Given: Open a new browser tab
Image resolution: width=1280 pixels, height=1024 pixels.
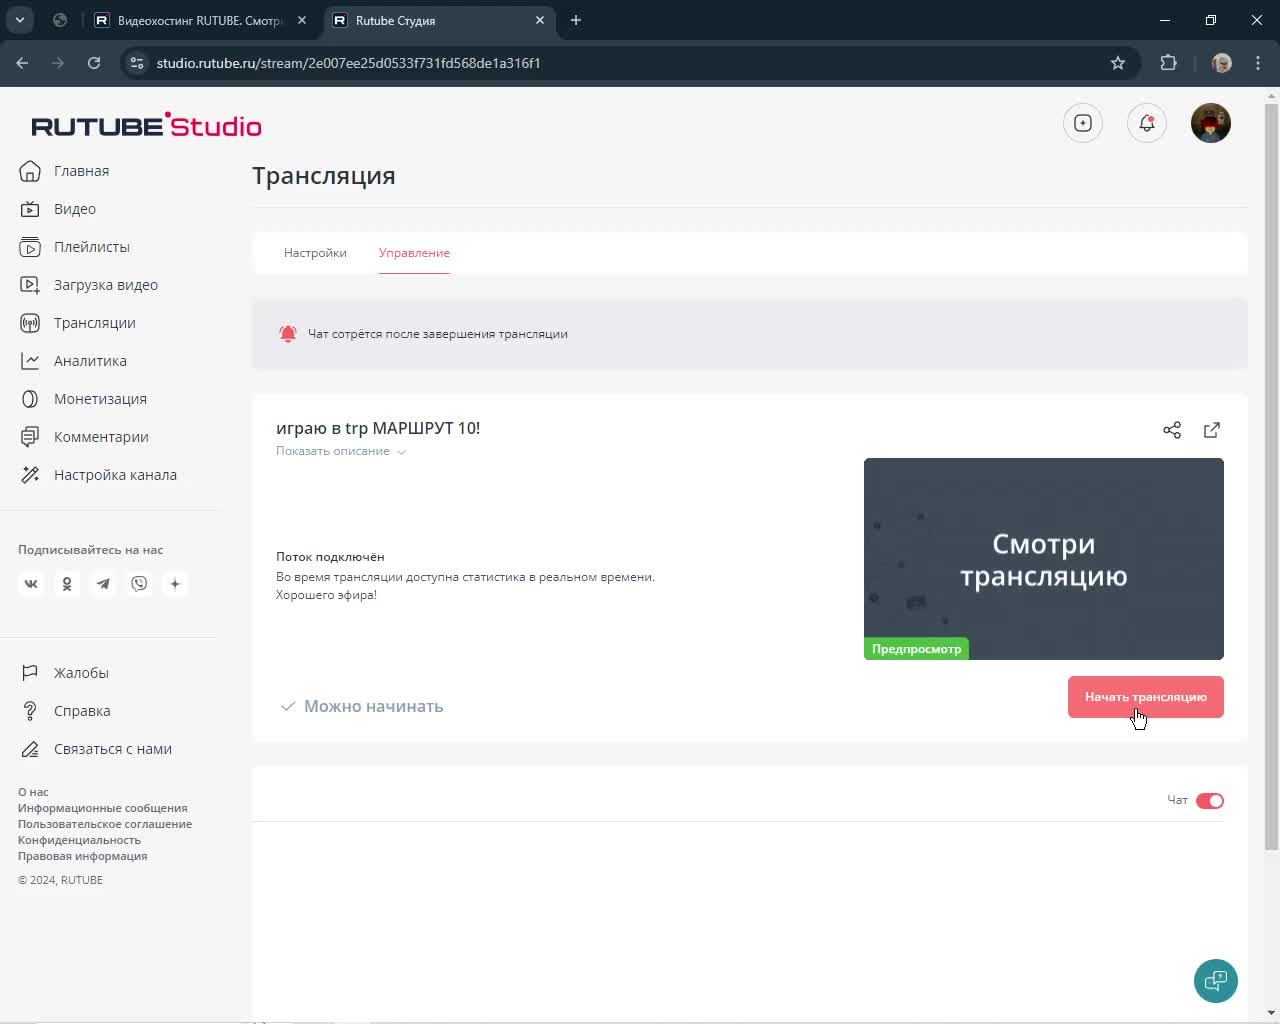Looking at the screenshot, I should [x=576, y=20].
